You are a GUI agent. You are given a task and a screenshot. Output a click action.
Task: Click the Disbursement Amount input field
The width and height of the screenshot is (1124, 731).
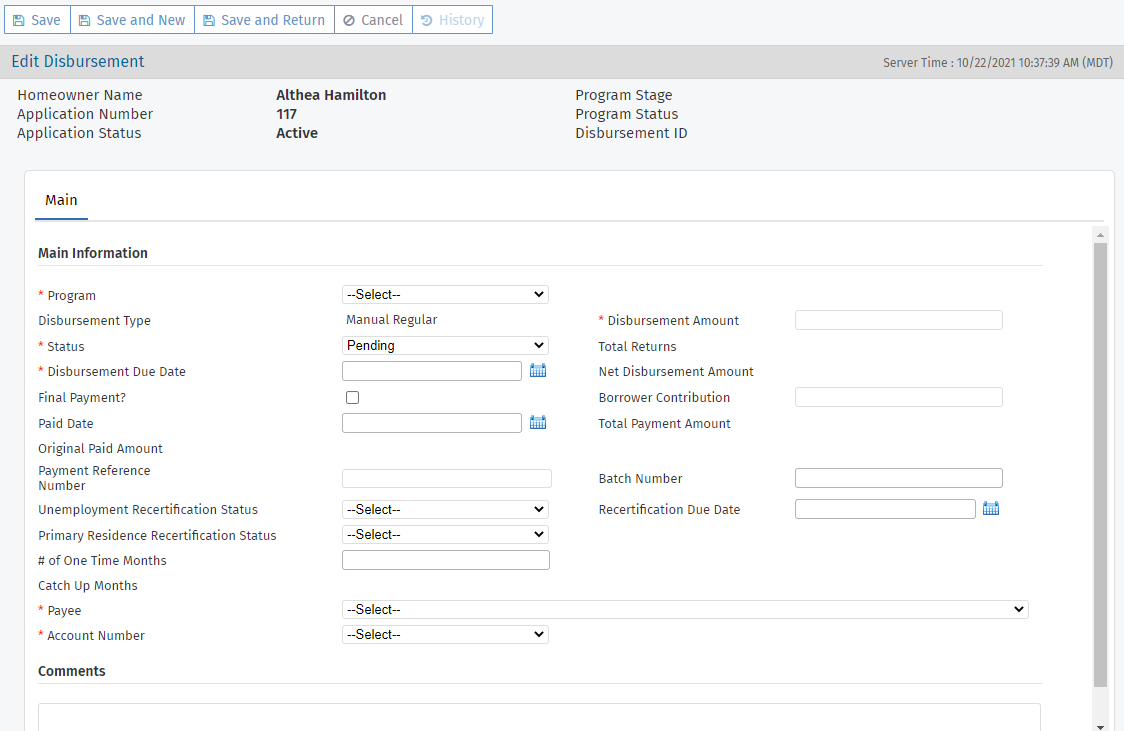click(x=897, y=320)
